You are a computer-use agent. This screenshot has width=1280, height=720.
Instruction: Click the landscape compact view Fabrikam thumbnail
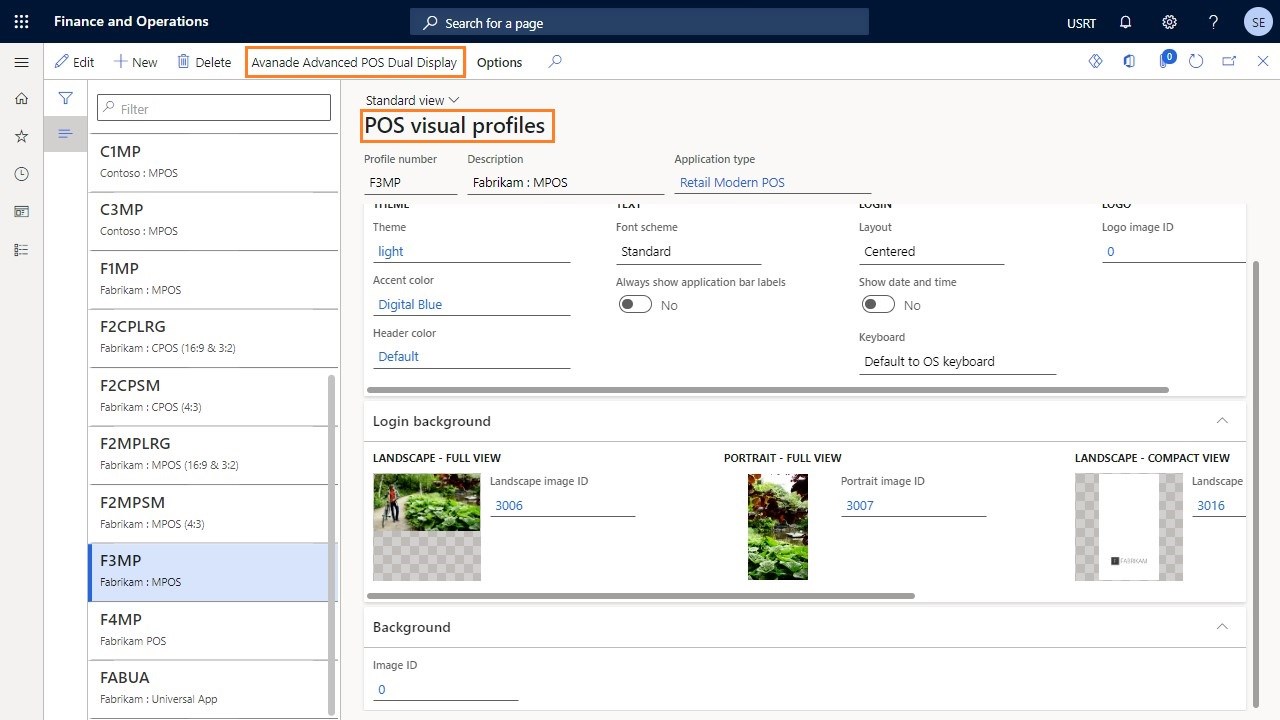point(1129,527)
